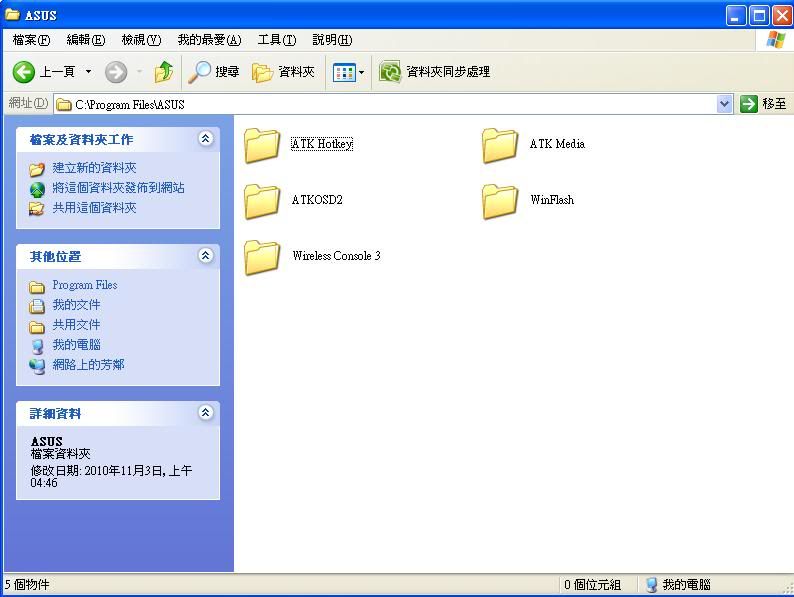Click the publish-to-web globe icon
Image resolution: width=794 pixels, height=597 pixels.
[x=37, y=189]
